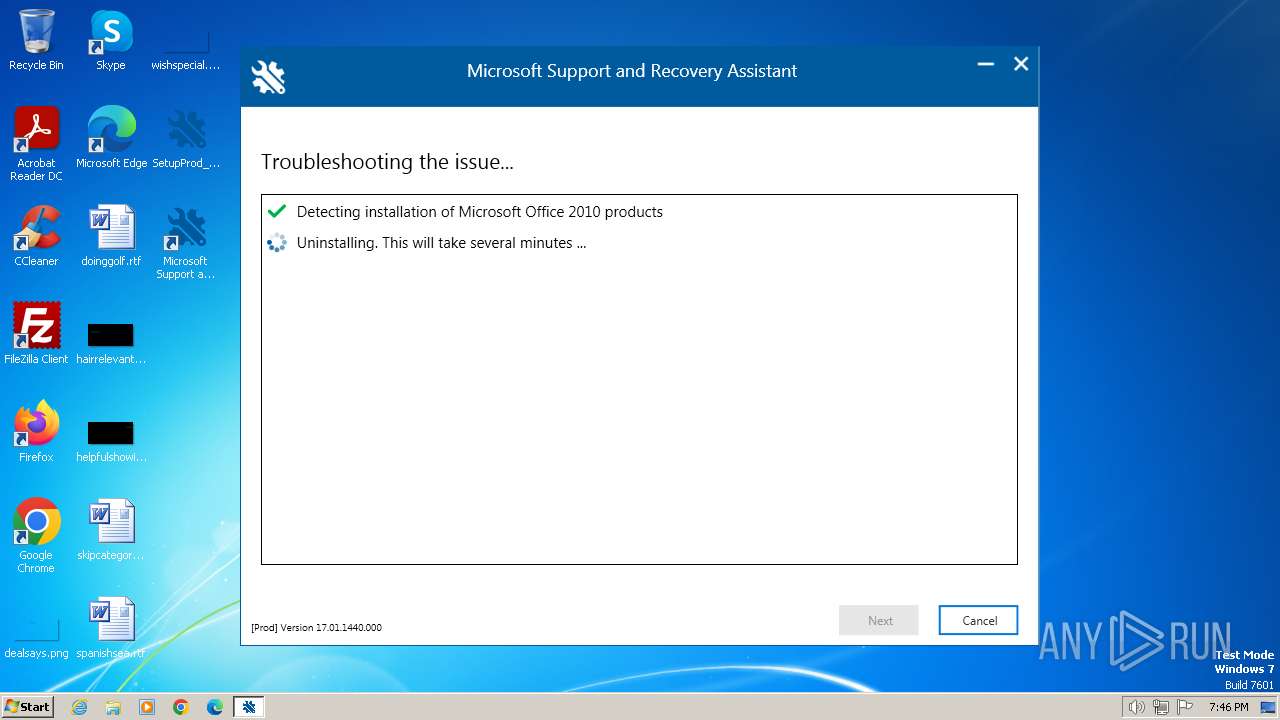Open the Start menu

(x=27, y=706)
